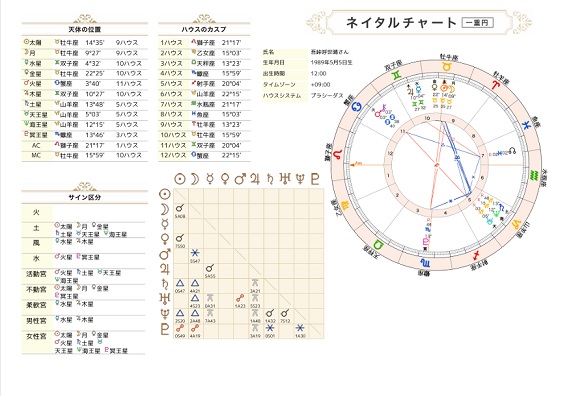Click the 11ハウス cell in the Mars row

pos(129,84)
